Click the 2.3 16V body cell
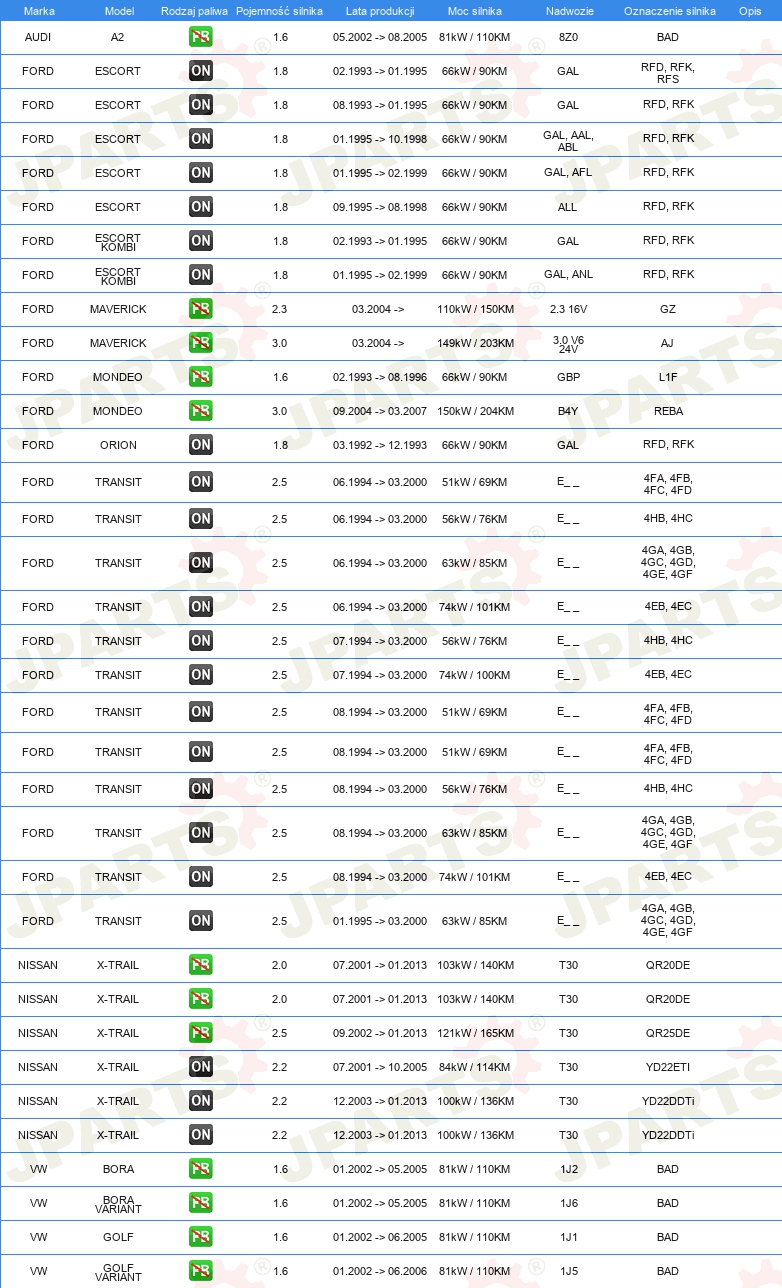The height and width of the screenshot is (1288, 782). [568, 308]
